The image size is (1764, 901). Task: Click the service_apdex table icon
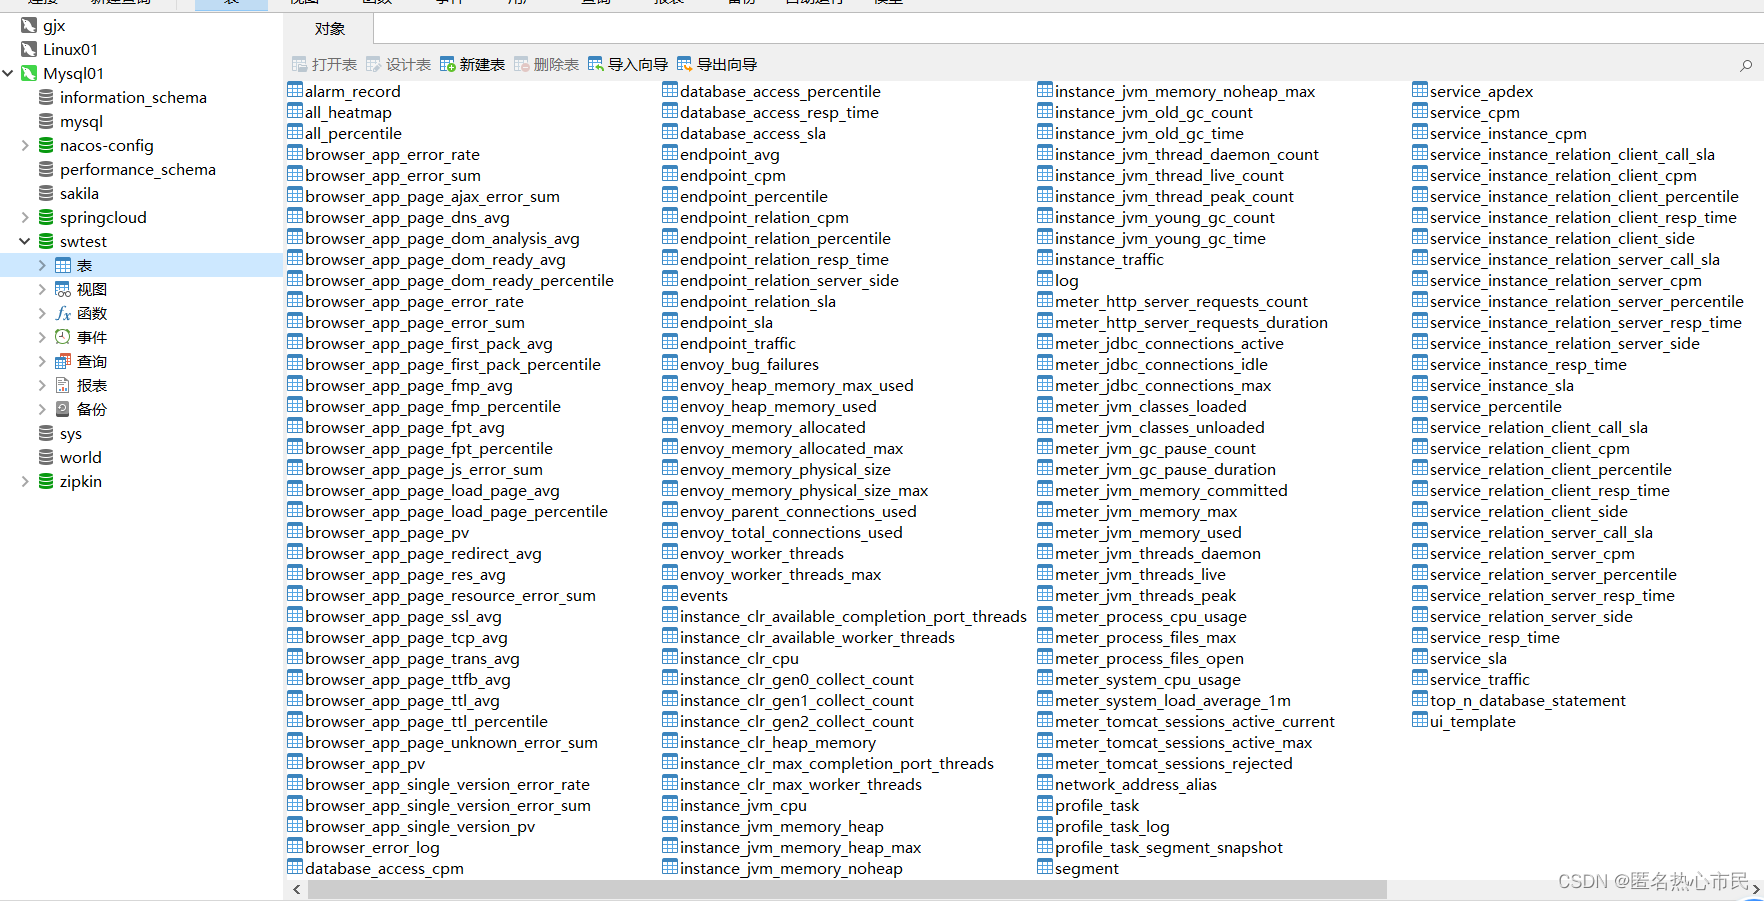click(1420, 90)
